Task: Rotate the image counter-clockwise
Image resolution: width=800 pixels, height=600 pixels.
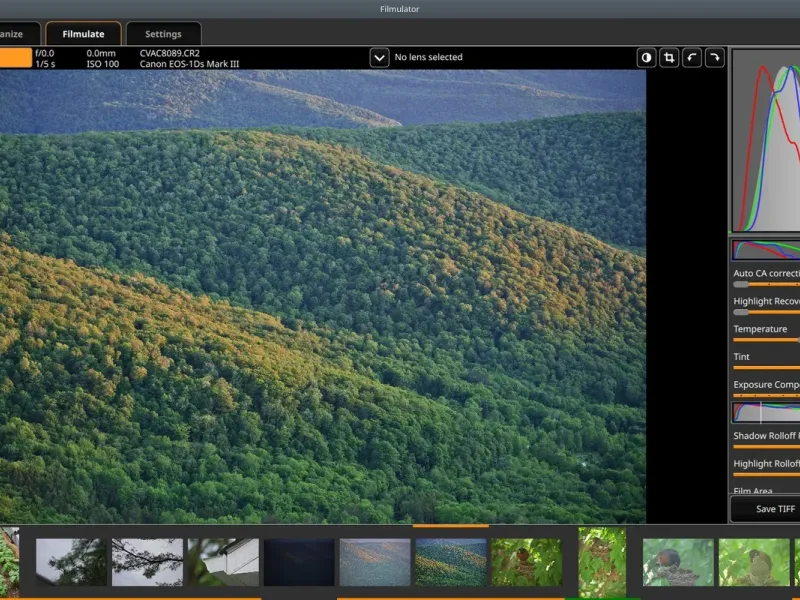Action: 692,58
